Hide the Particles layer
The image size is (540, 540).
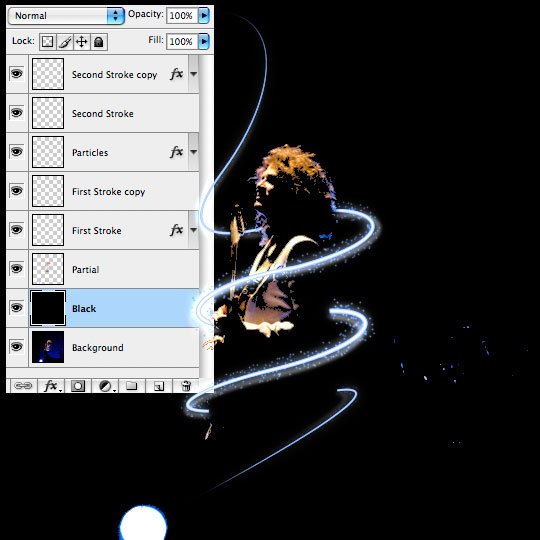click(x=17, y=152)
